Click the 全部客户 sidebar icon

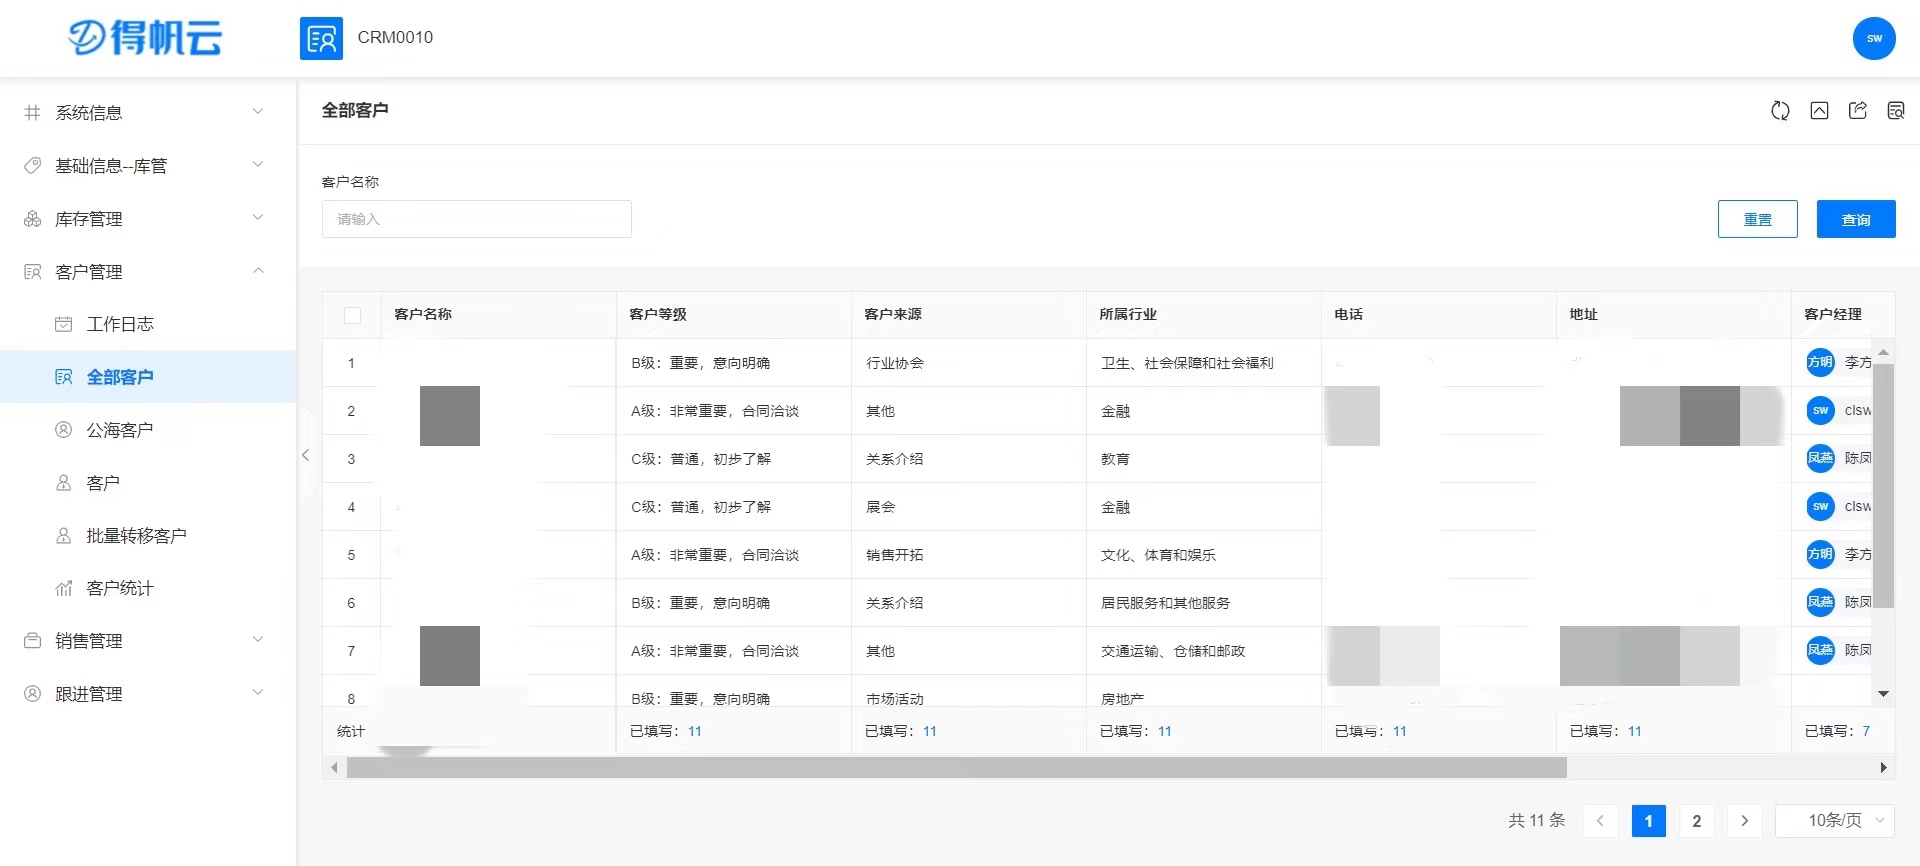tap(63, 377)
